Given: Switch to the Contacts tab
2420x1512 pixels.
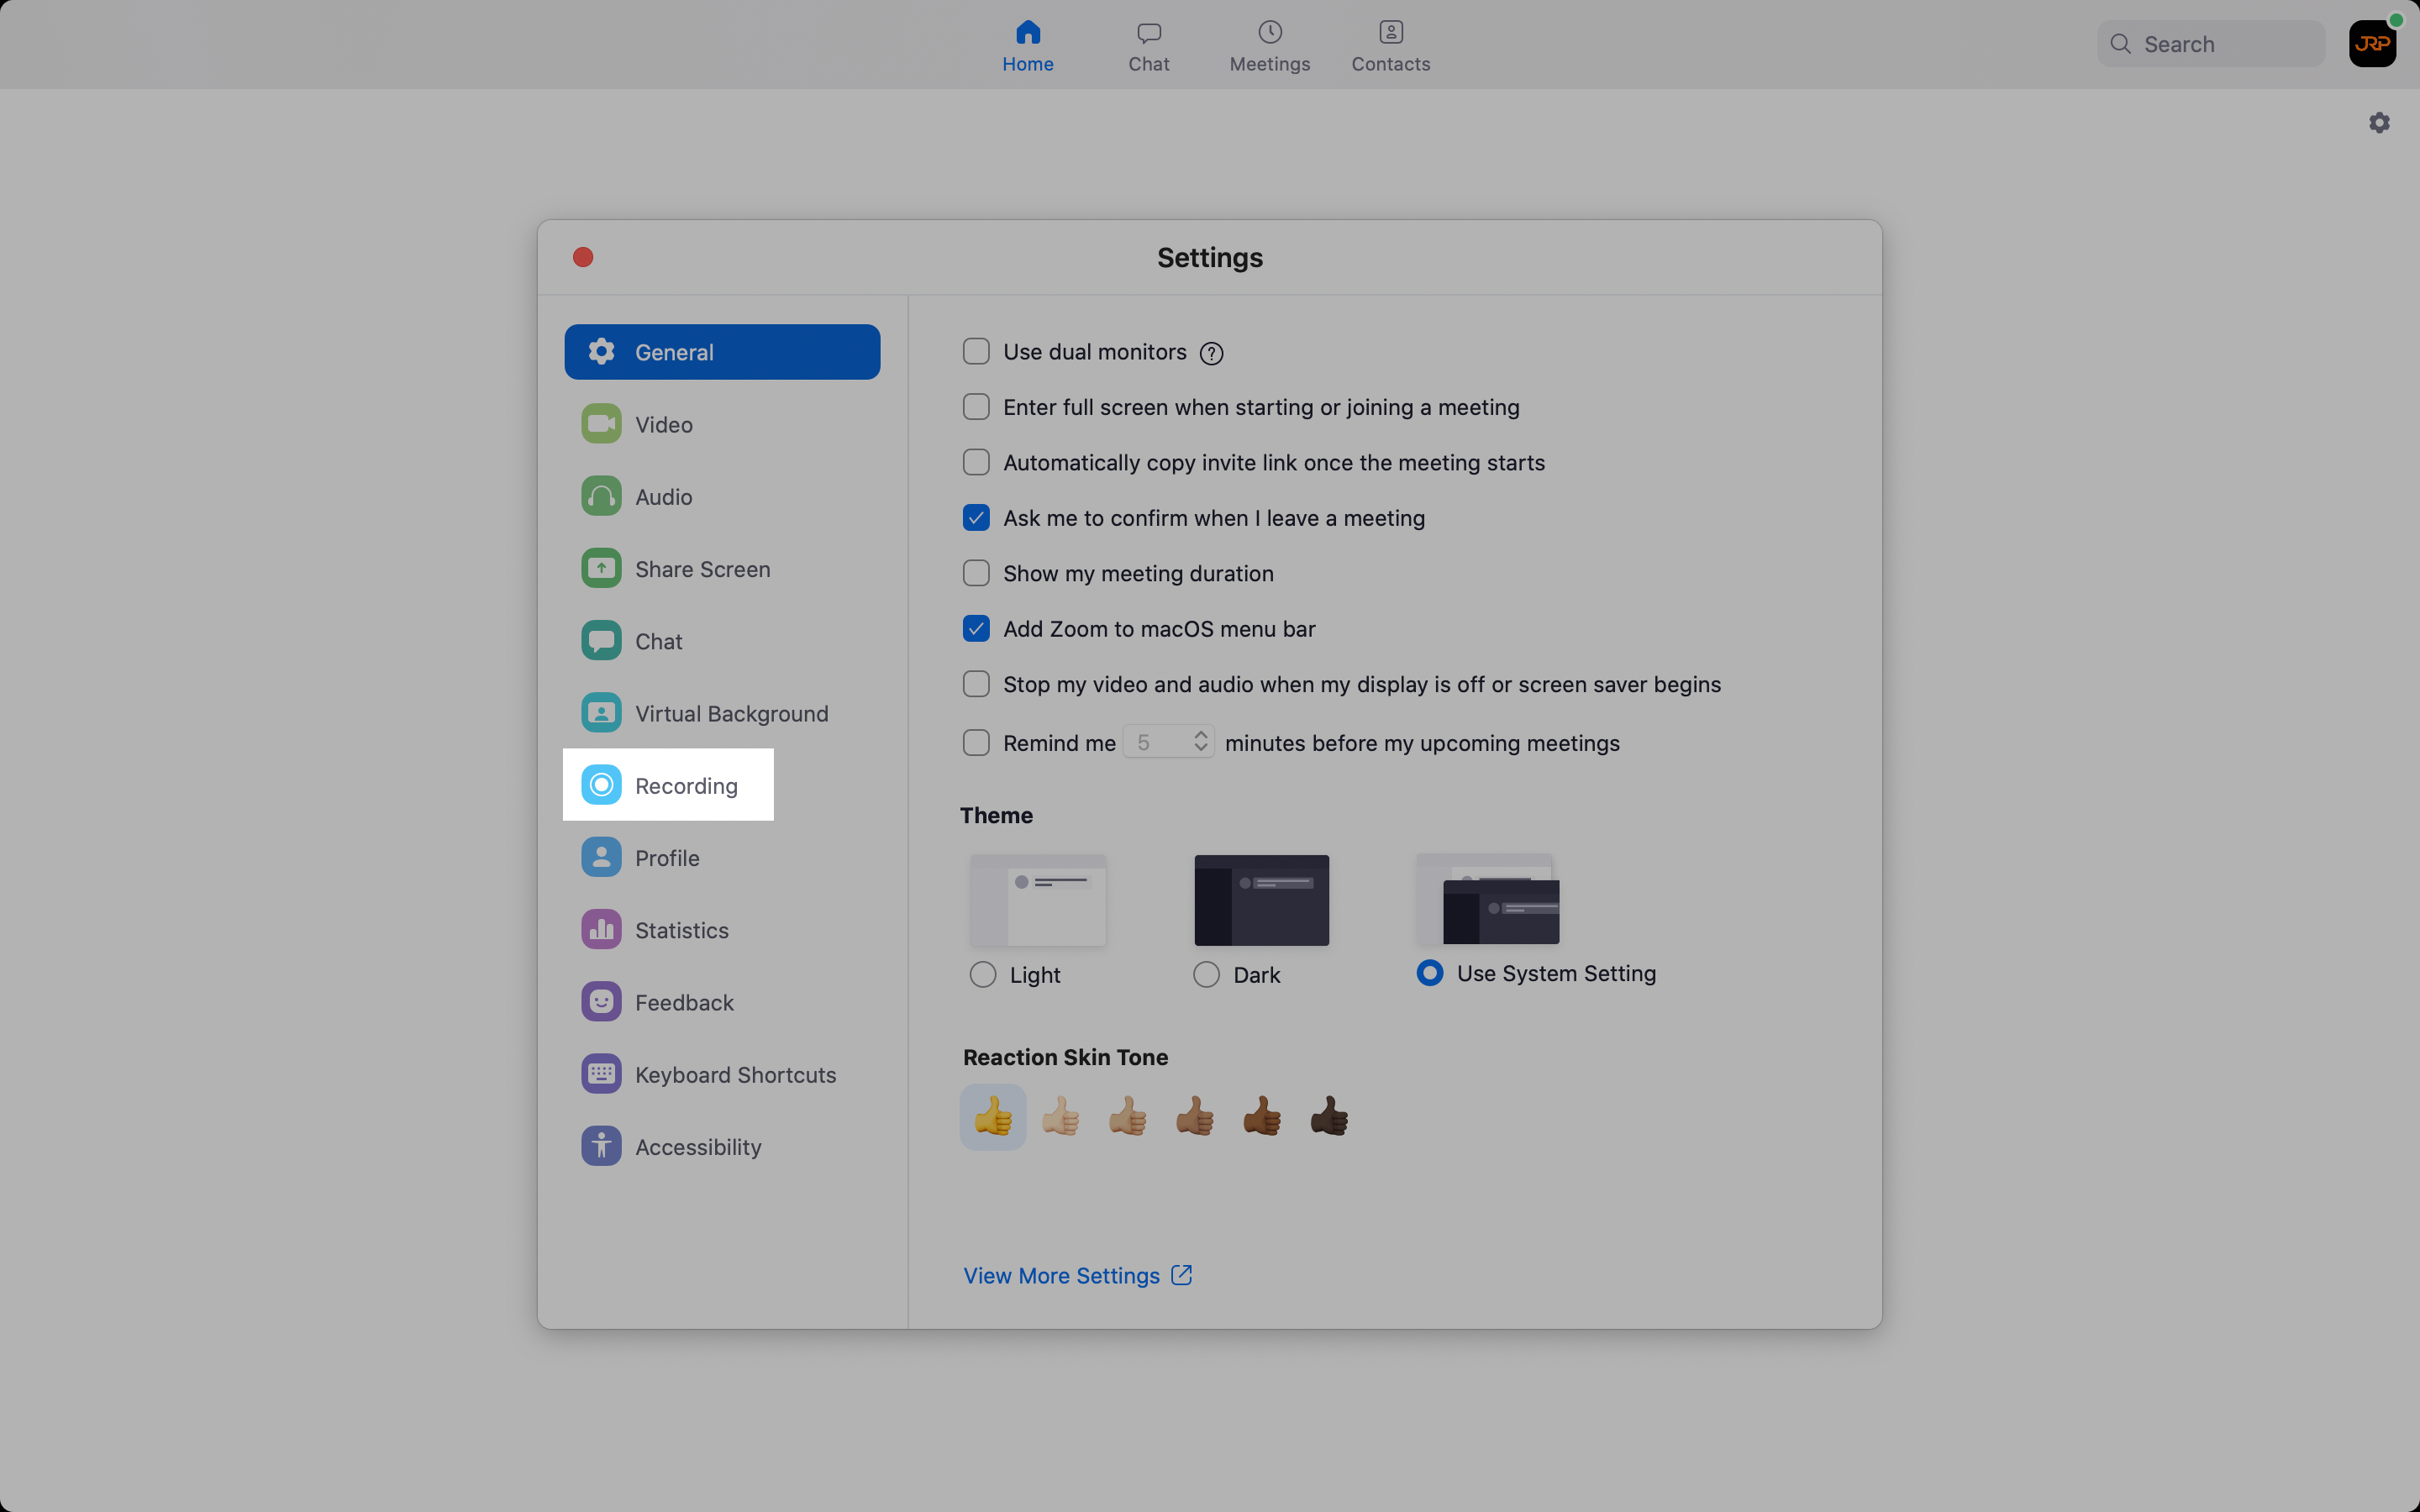Looking at the screenshot, I should click(1389, 44).
